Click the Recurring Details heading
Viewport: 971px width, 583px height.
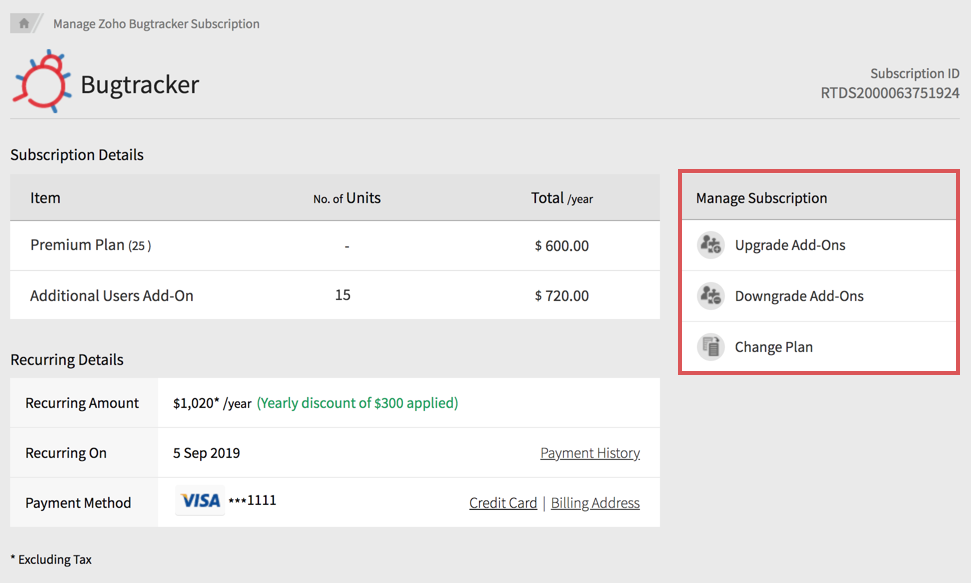pyautogui.click(x=67, y=360)
